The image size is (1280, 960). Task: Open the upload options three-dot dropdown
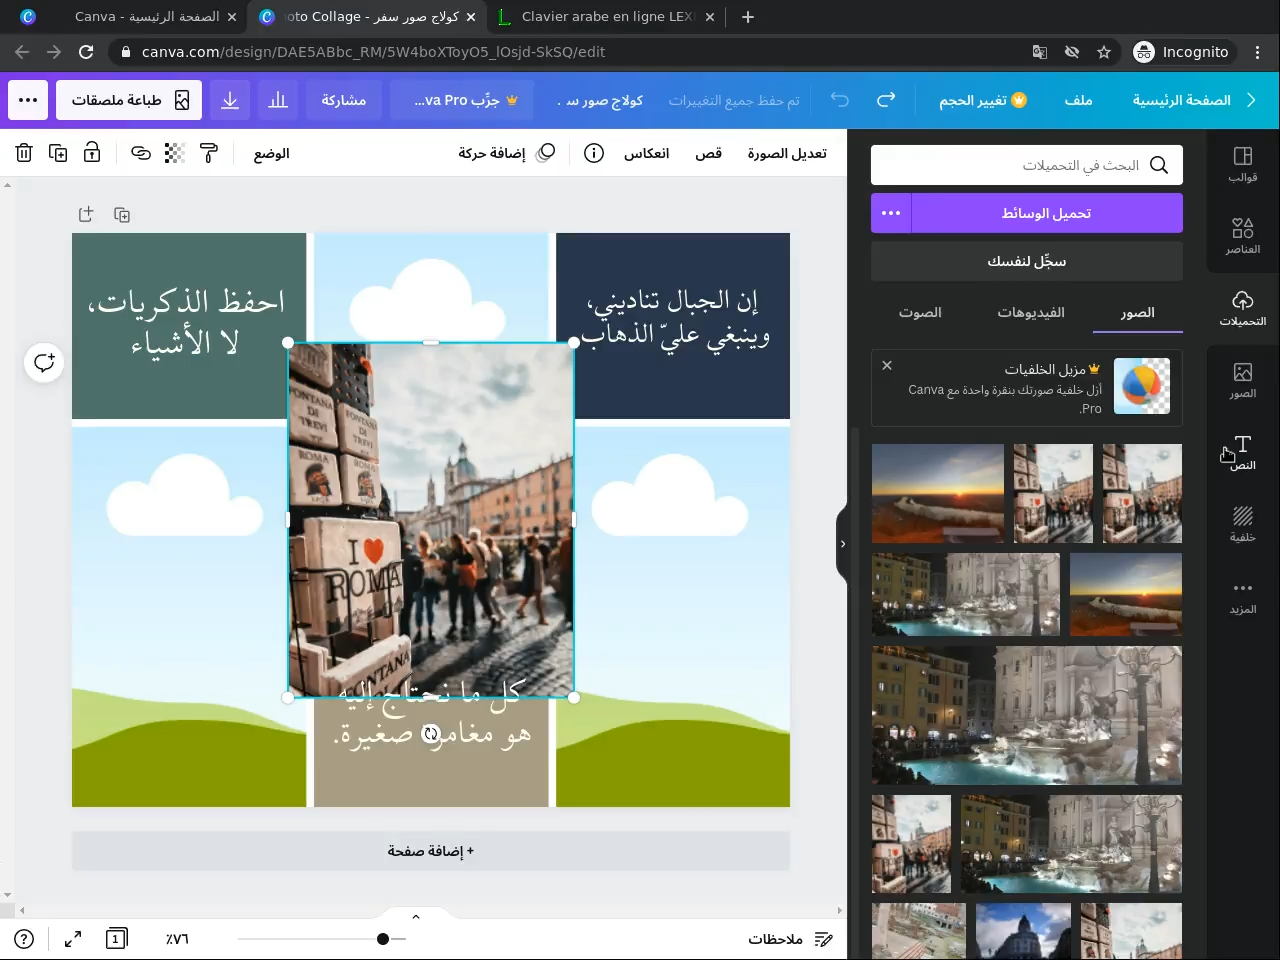[x=891, y=213]
